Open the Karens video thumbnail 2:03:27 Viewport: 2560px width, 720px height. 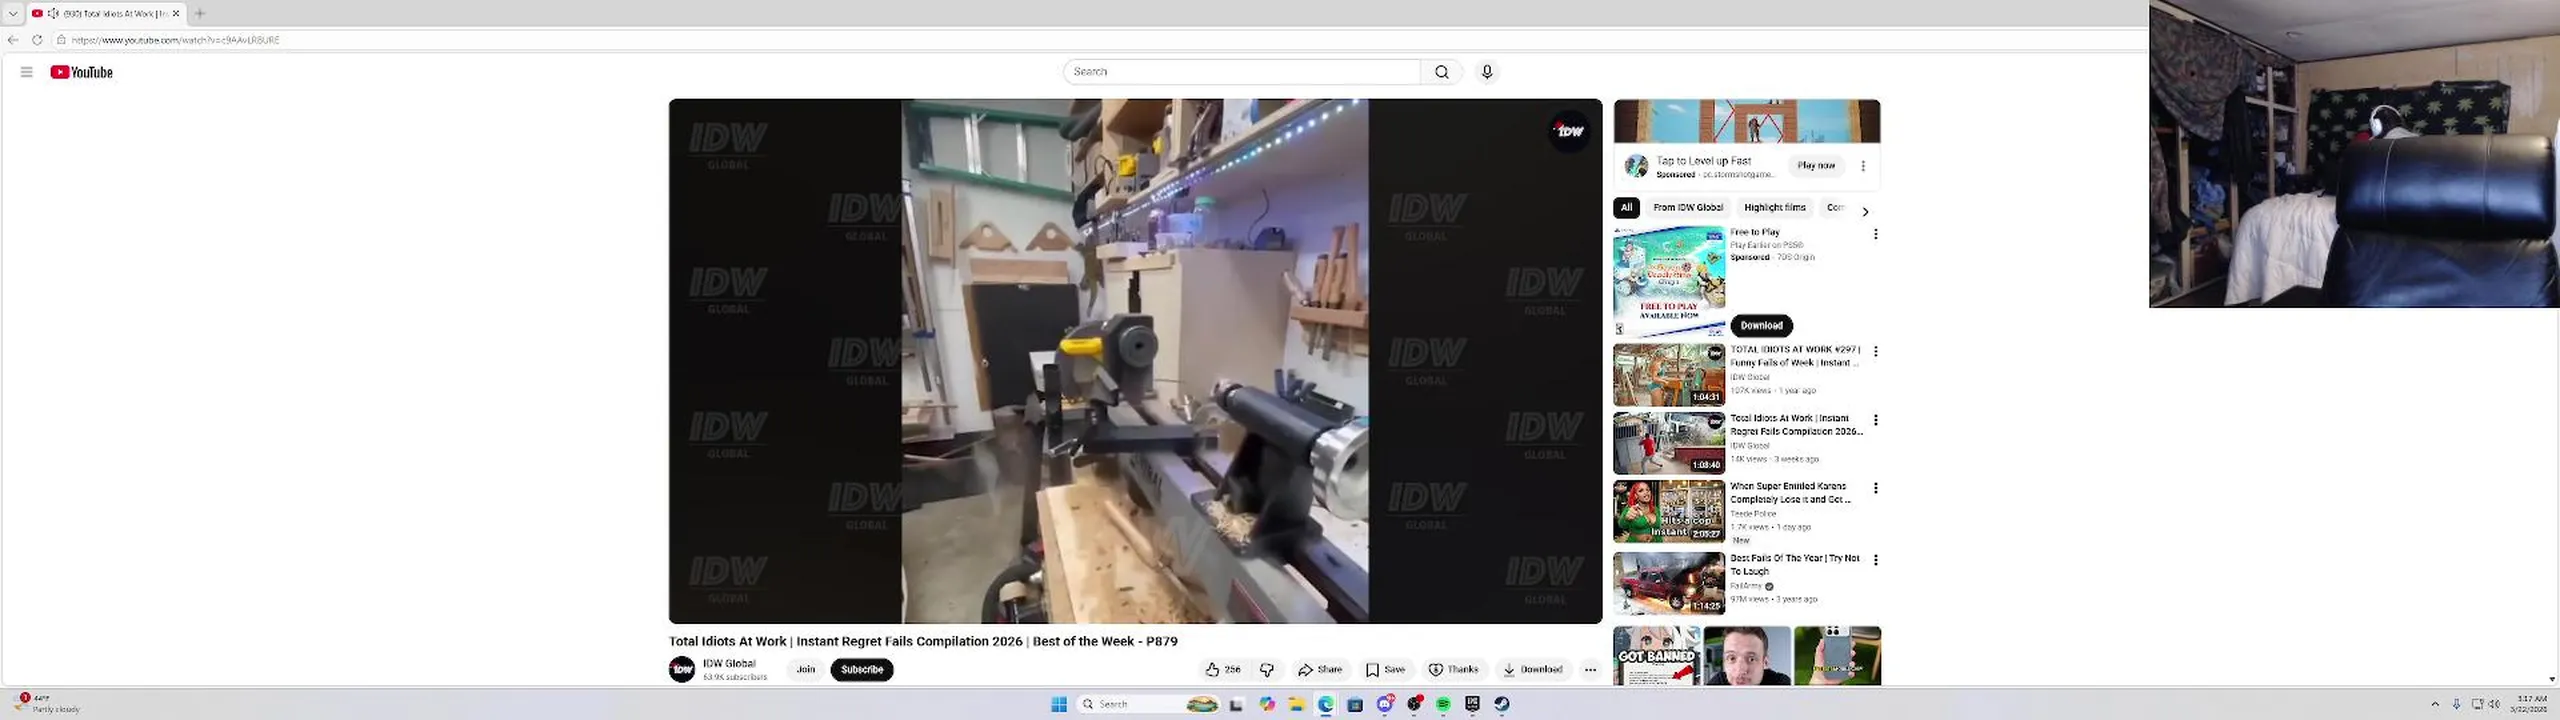pyautogui.click(x=1669, y=511)
